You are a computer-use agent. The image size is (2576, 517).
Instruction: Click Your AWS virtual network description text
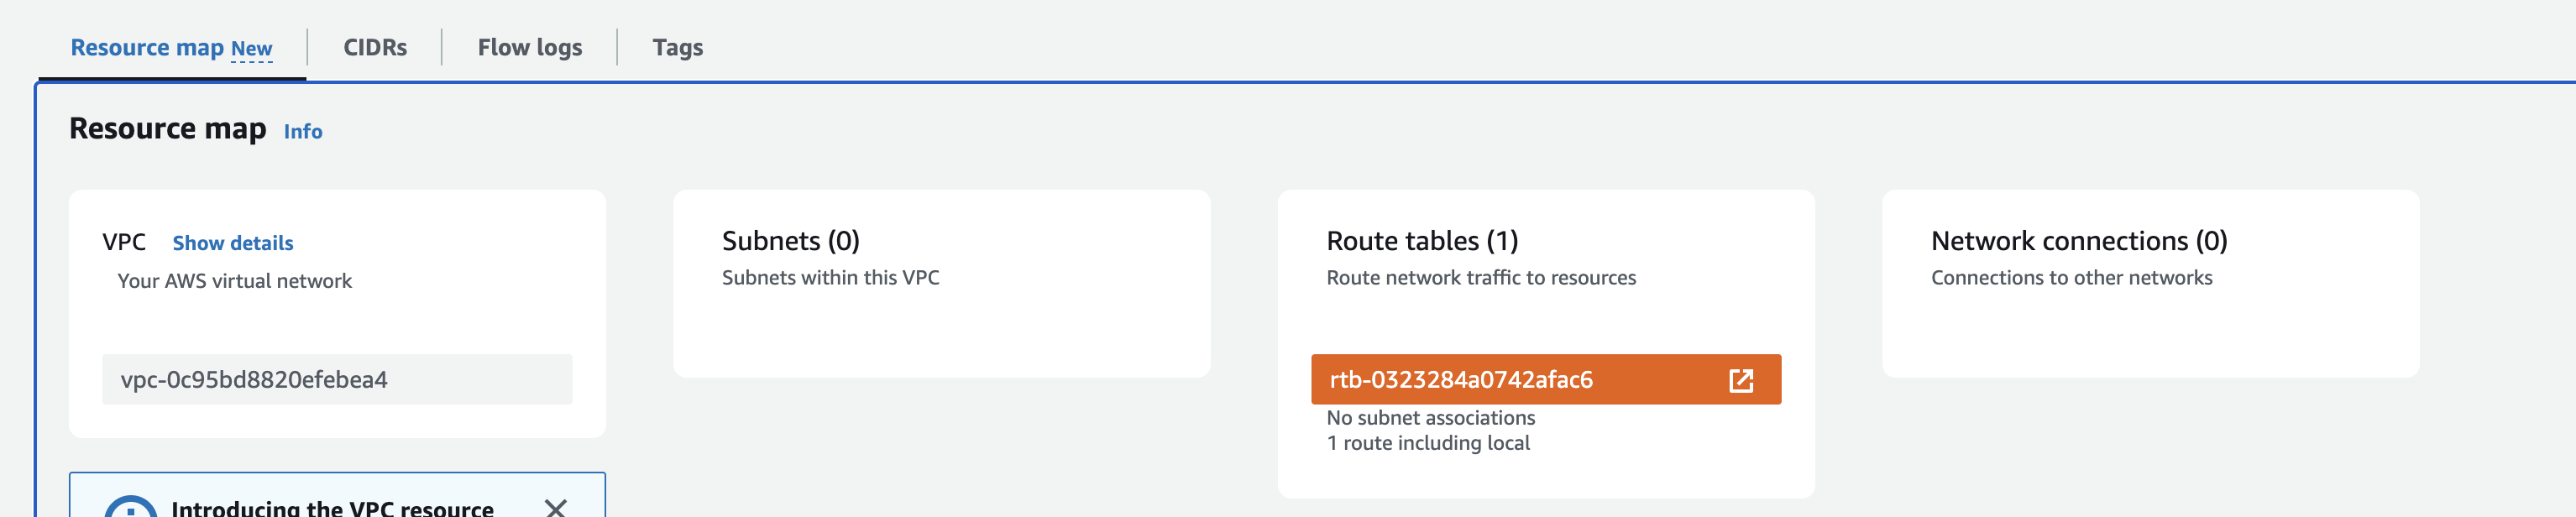[x=234, y=281]
